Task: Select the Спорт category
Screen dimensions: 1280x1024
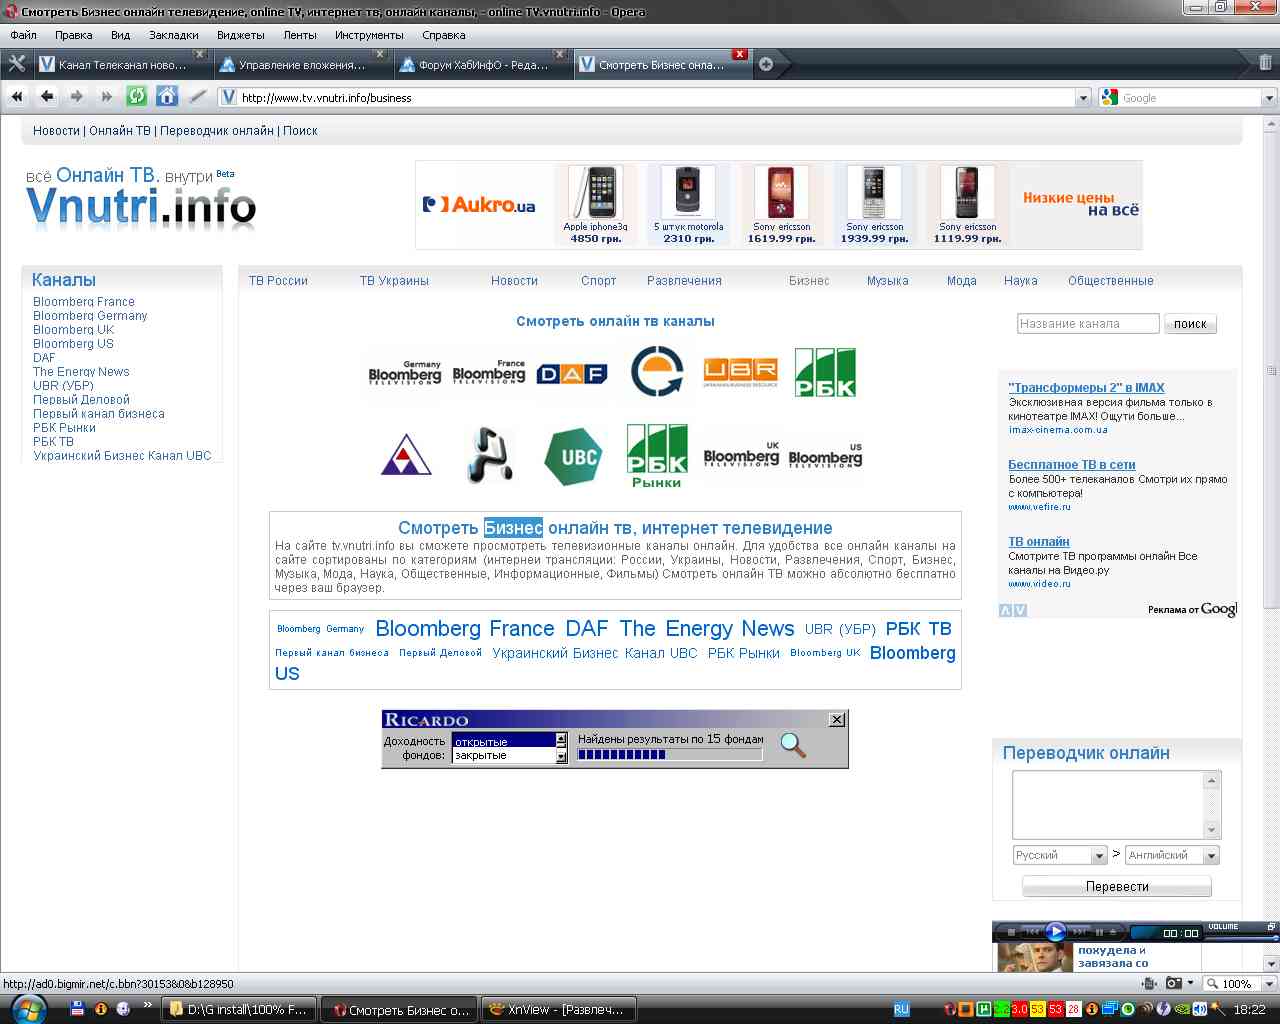Action: [x=598, y=281]
